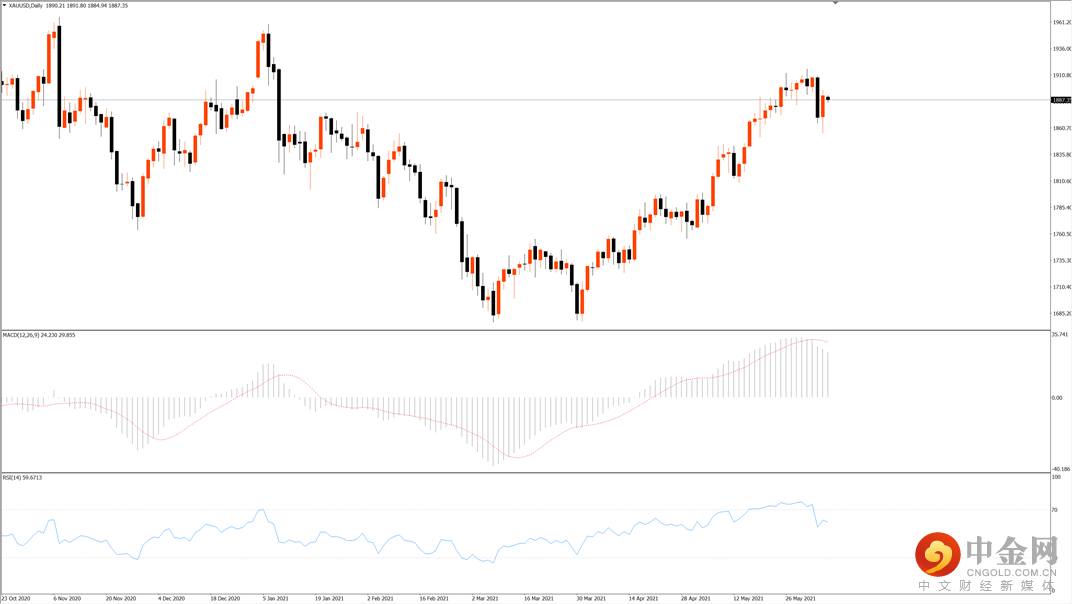Image resolution: width=1072 pixels, height=604 pixels.
Task: Click the RSI 100 scale label
Action: (x=1056, y=478)
